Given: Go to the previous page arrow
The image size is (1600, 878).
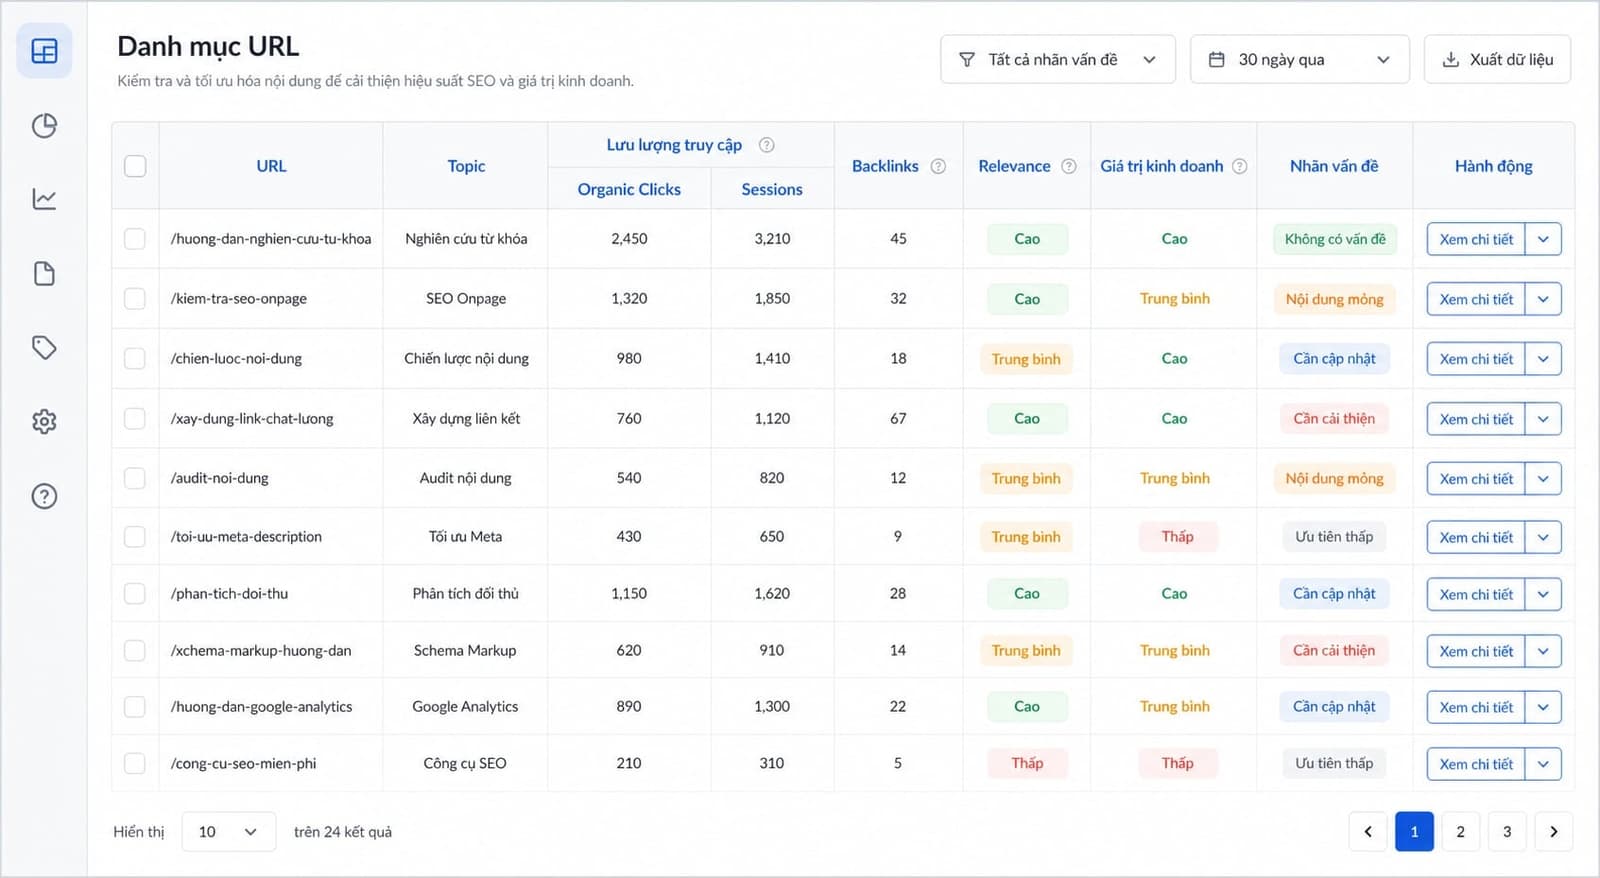Looking at the screenshot, I should click(x=1368, y=832).
